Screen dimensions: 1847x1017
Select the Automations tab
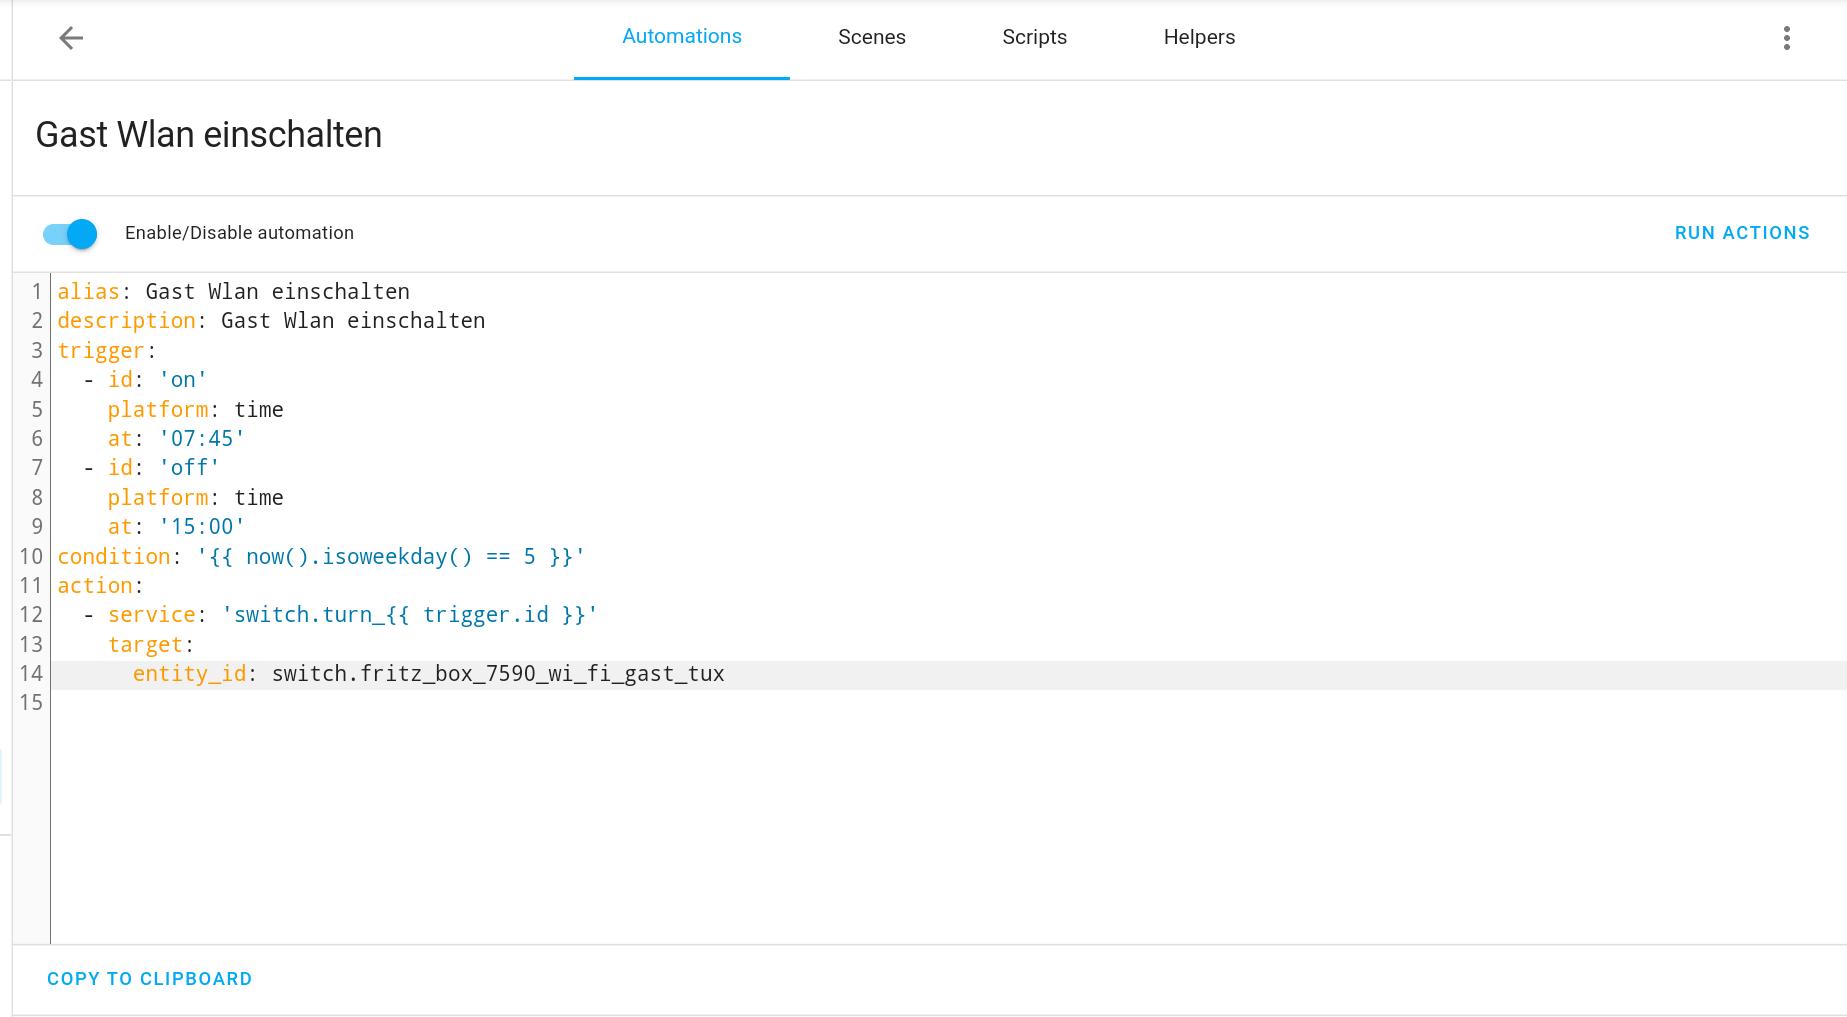tap(681, 37)
